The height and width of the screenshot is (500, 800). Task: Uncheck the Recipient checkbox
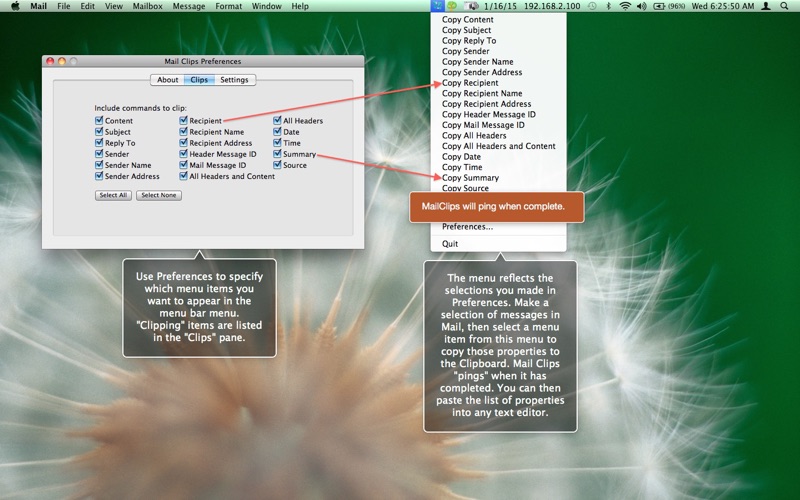pos(183,120)
